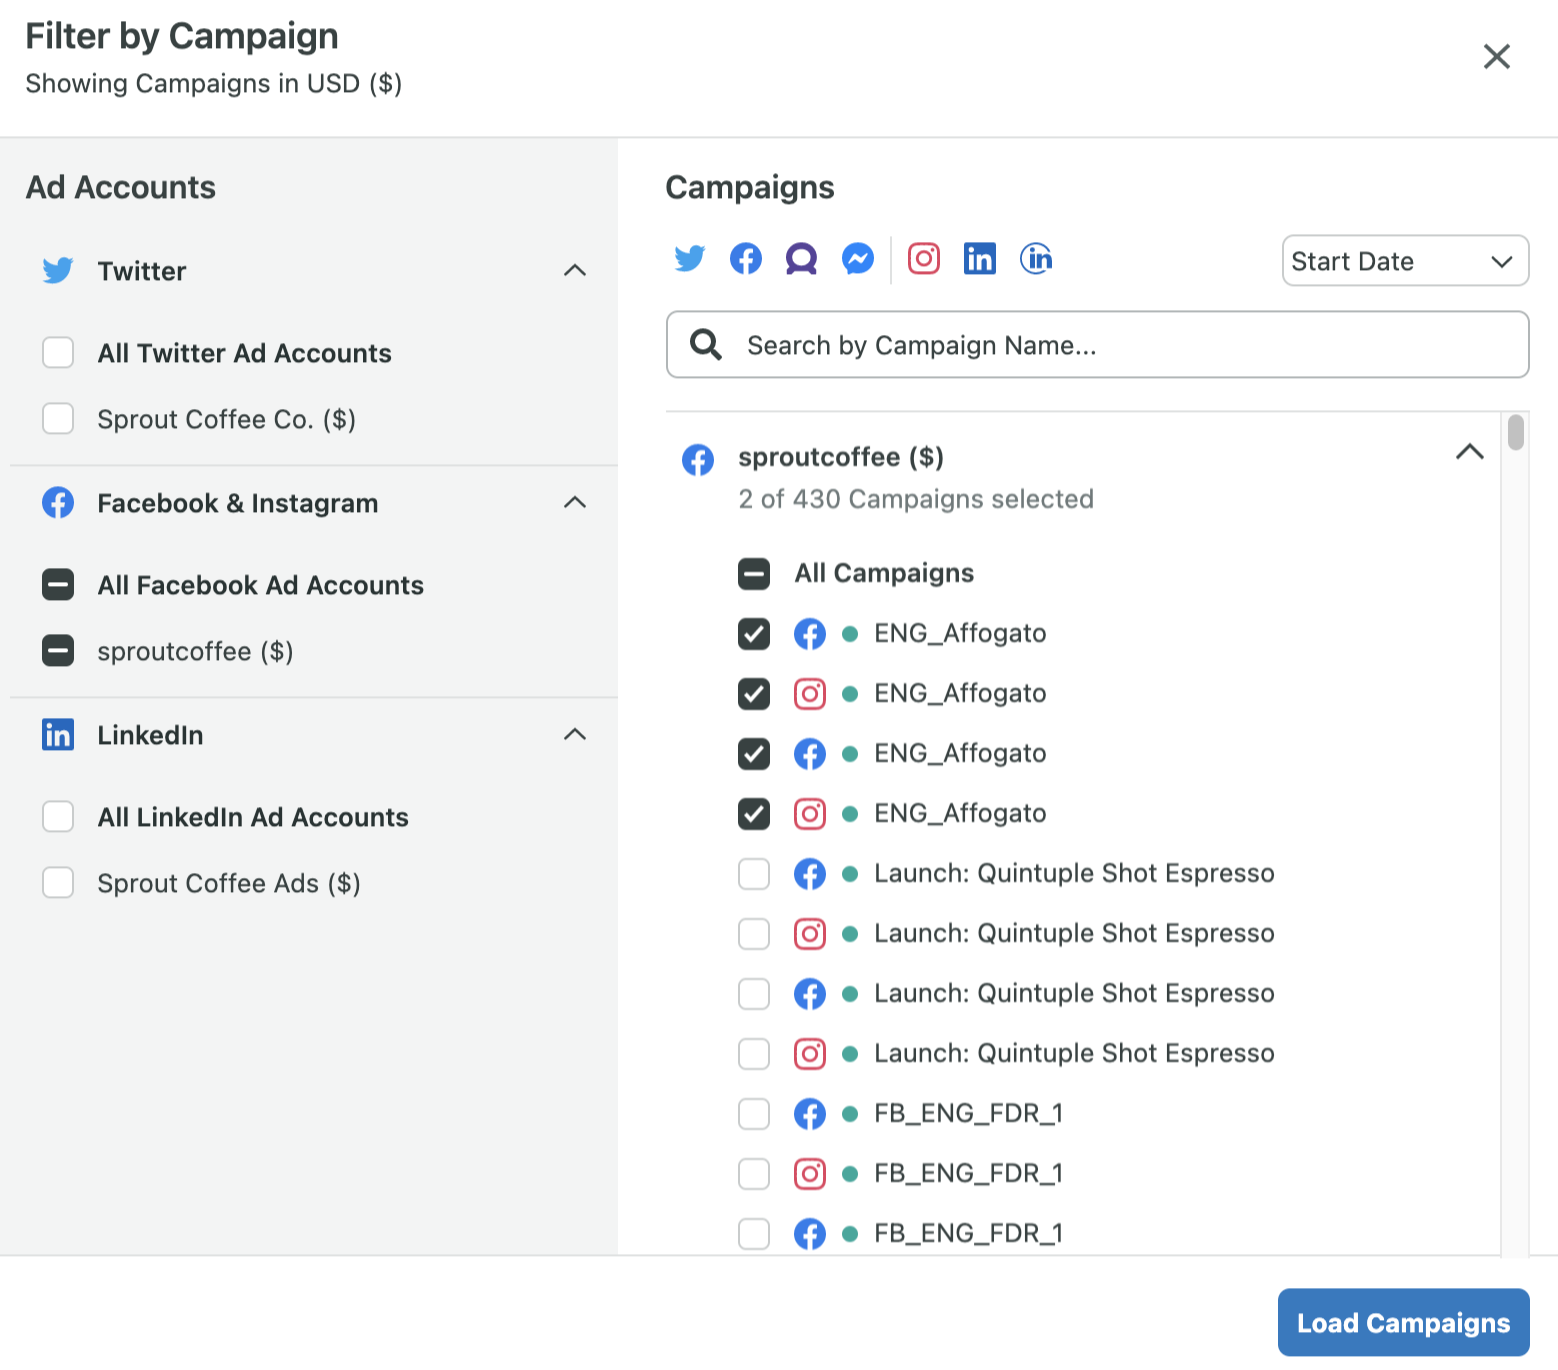Click the magnifying glass search icon

[706, 345]
